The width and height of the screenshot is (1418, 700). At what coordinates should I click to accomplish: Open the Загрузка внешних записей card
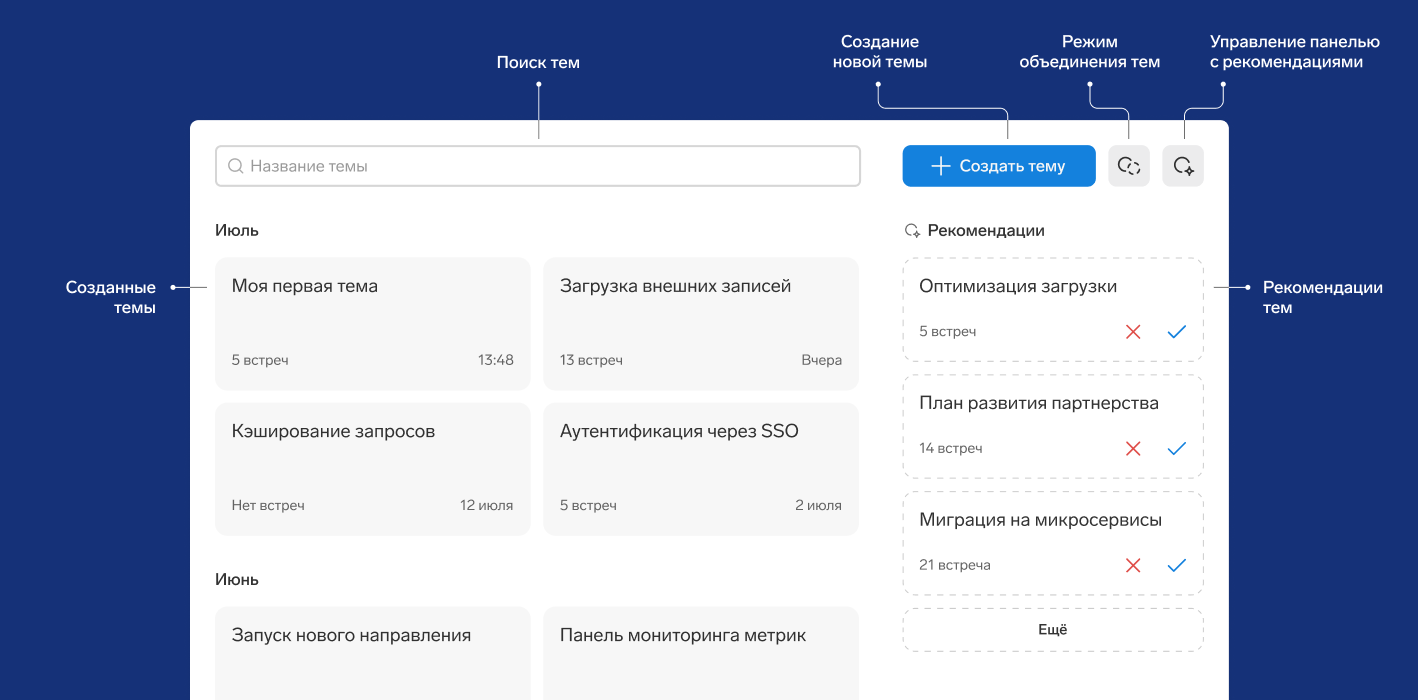[x=701, y=324]
